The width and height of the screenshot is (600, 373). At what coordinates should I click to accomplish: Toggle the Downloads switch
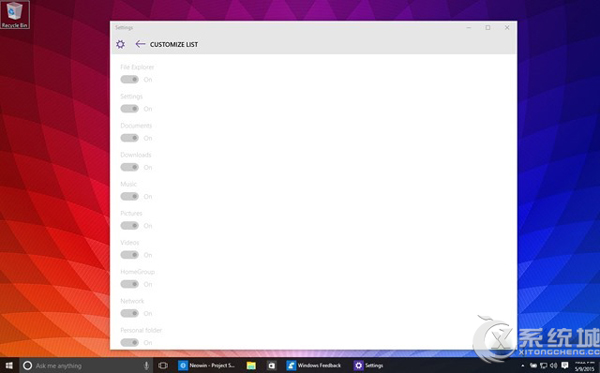click(x=129, y=167)
